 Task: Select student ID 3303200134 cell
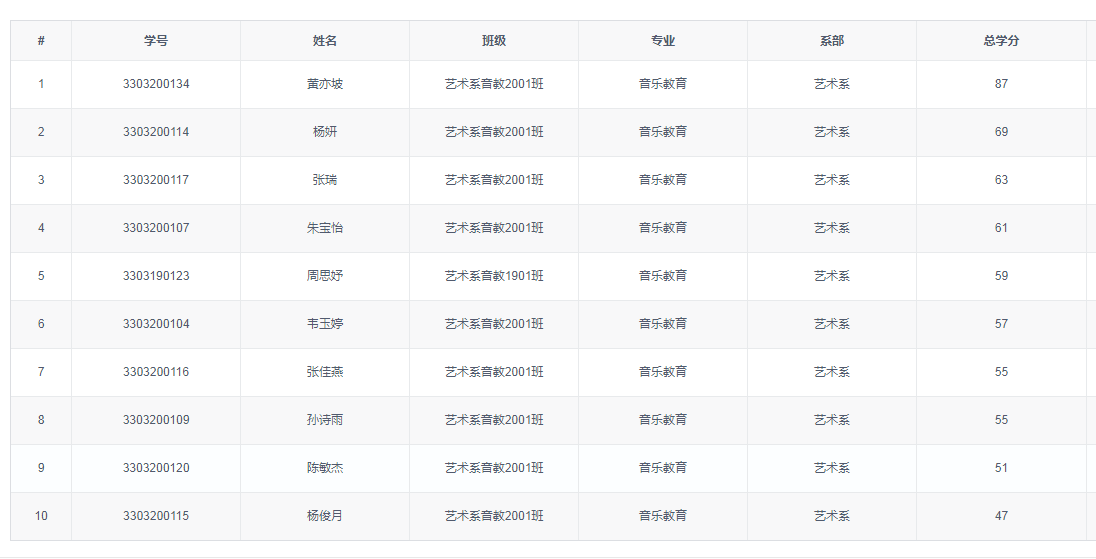click(x=155, y=84)
